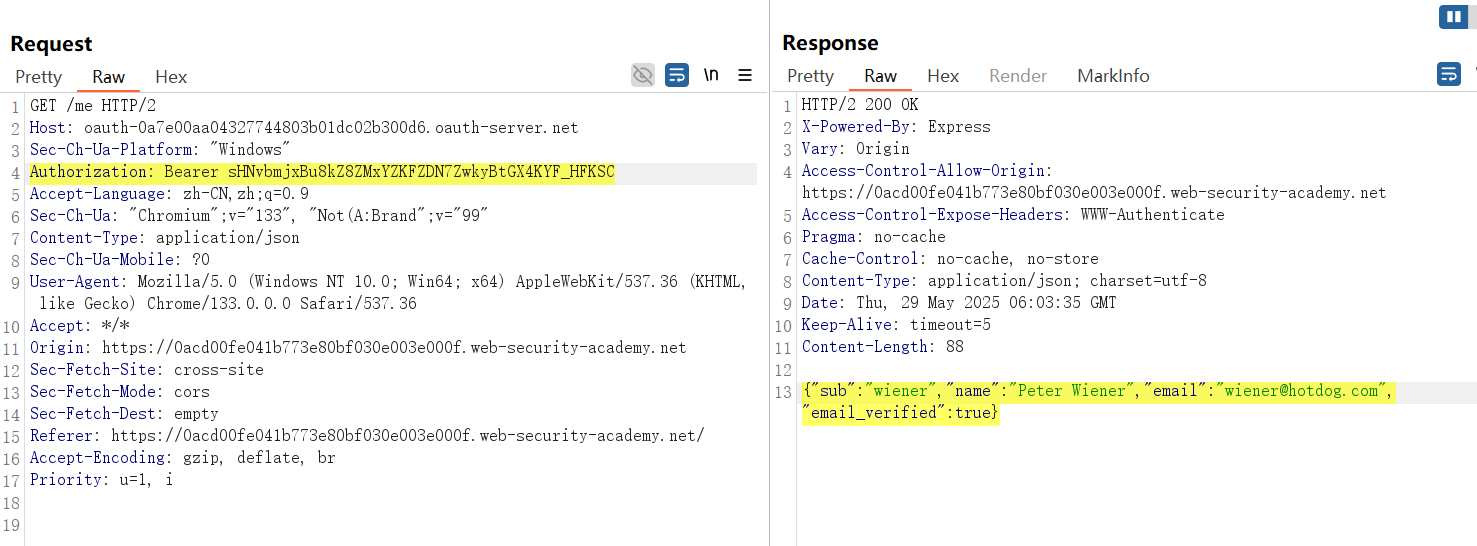Image resolution: width=1477 pixels, height=546 pixels.
Task: Click the Referer header URL in request
Action: pyautogui.click(x=407, y=436)
